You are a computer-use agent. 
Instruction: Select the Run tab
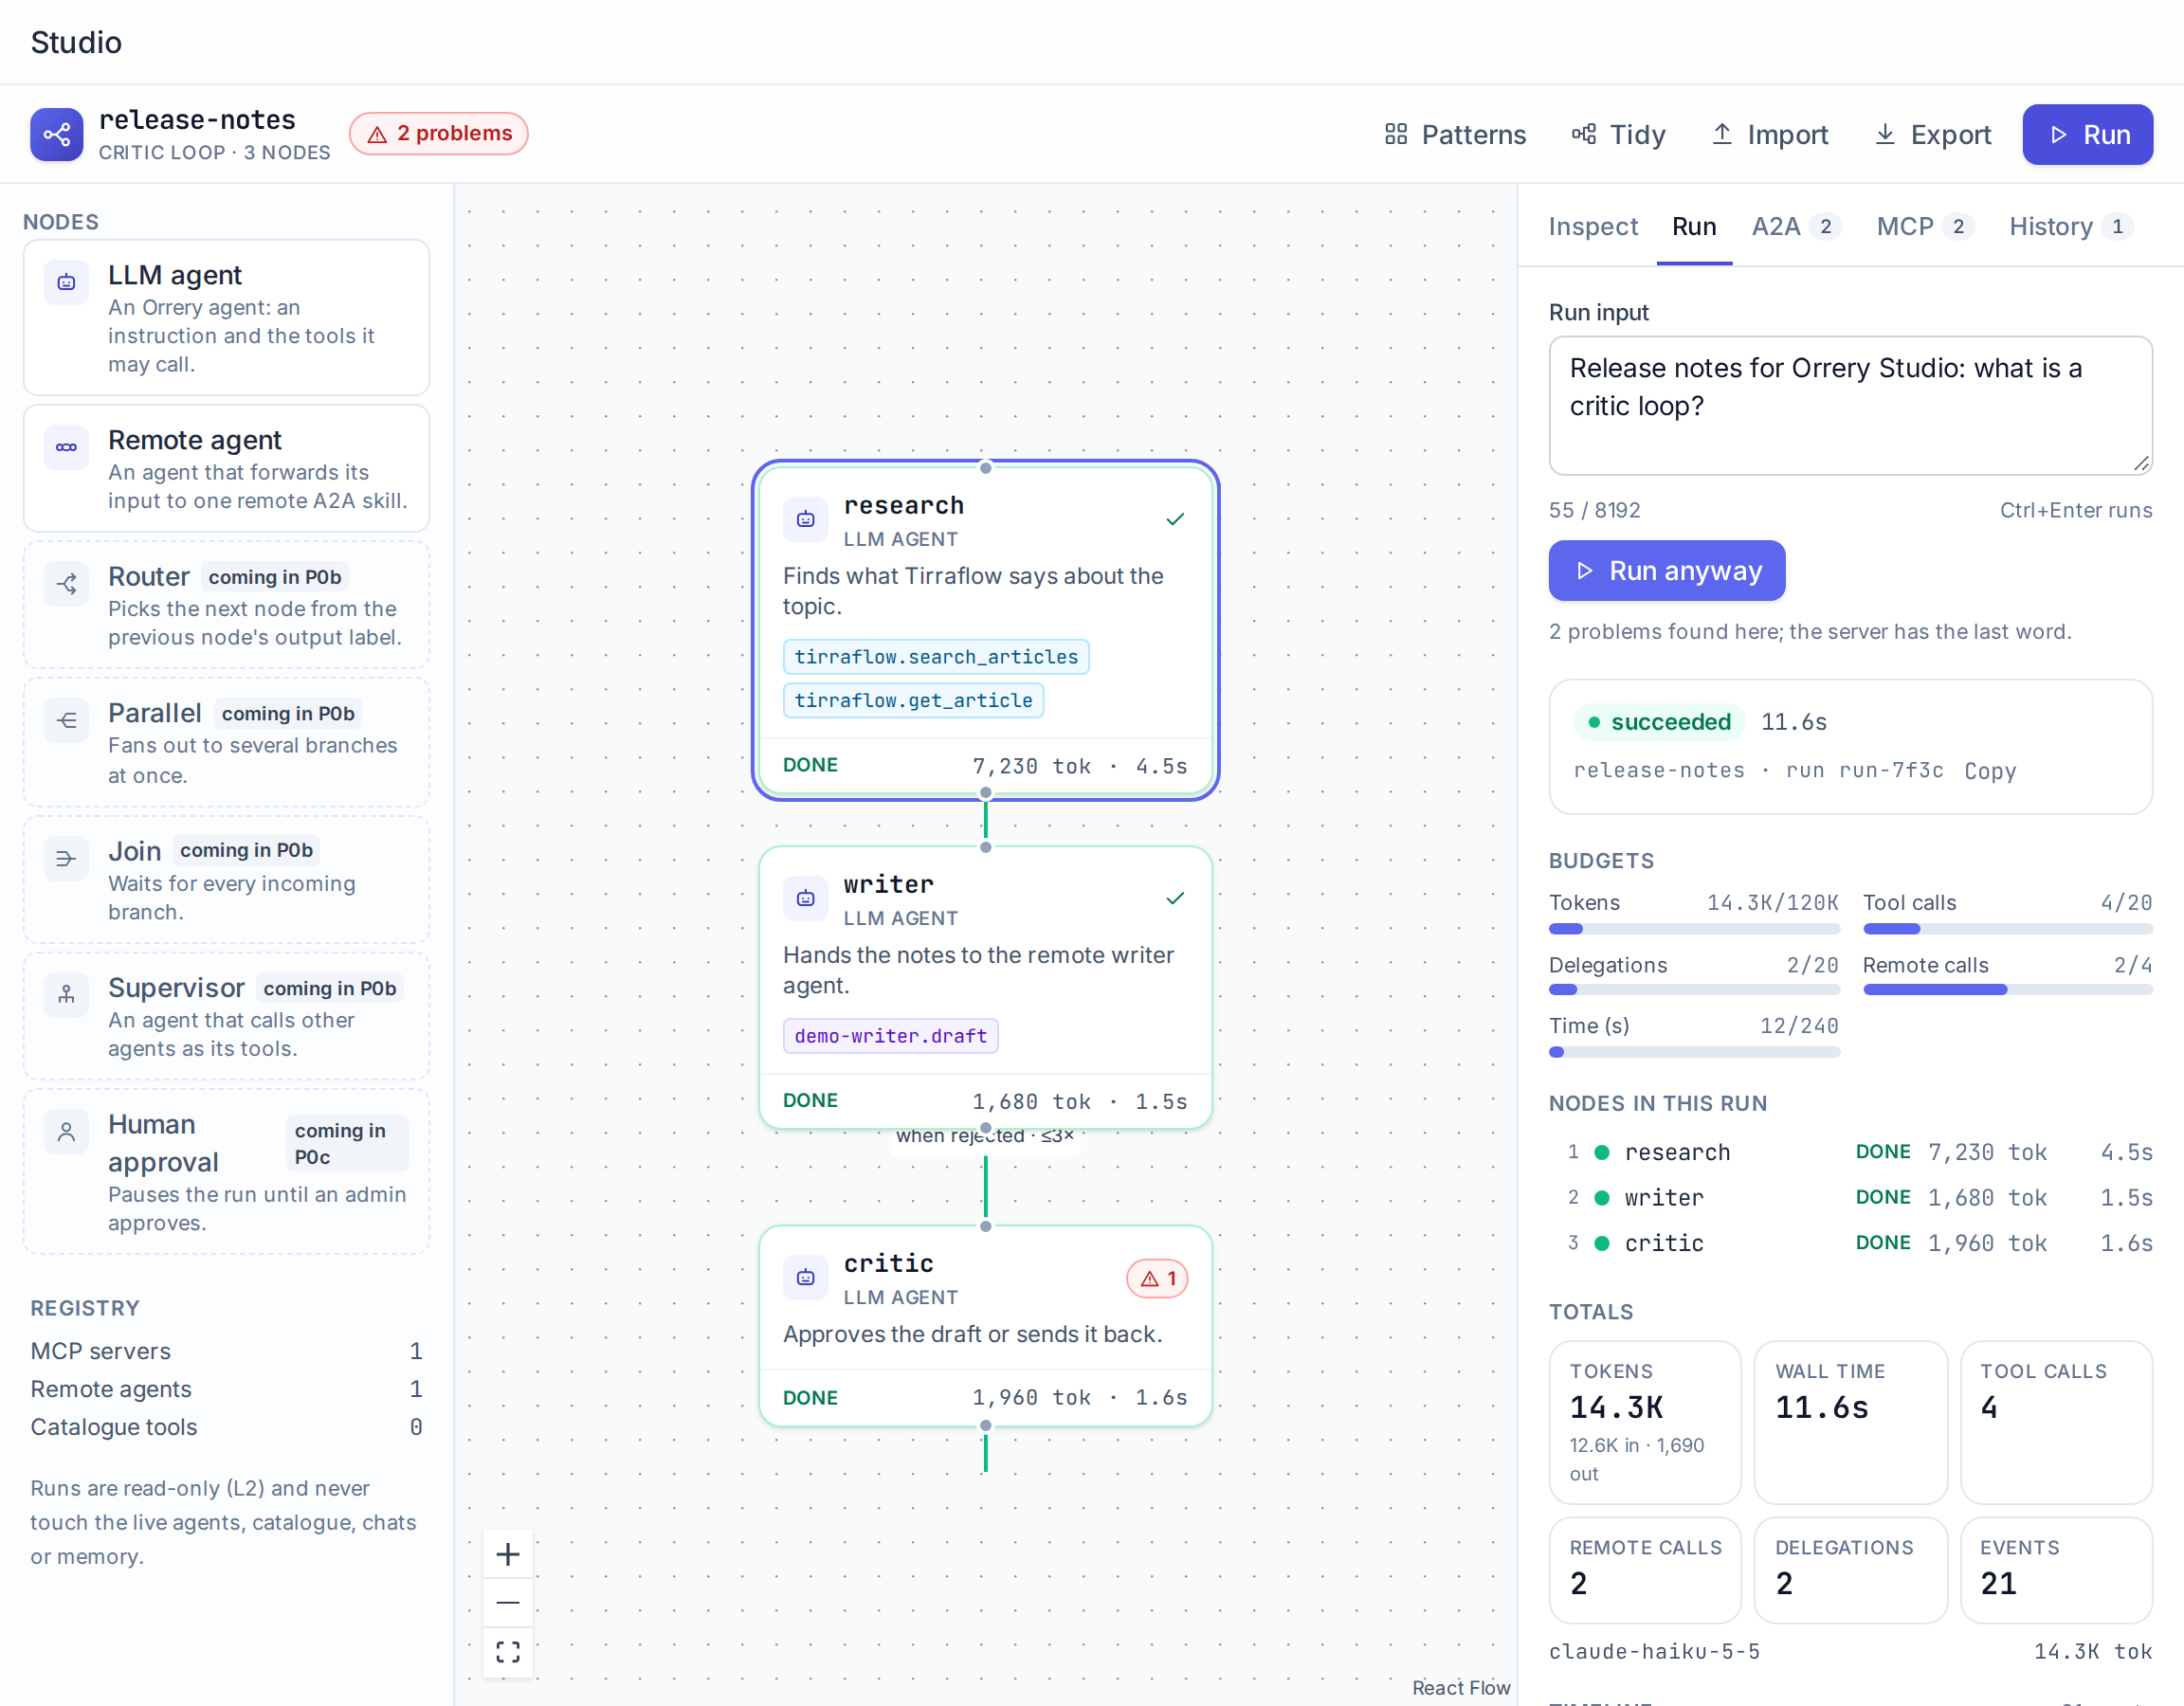(1694, 227)
